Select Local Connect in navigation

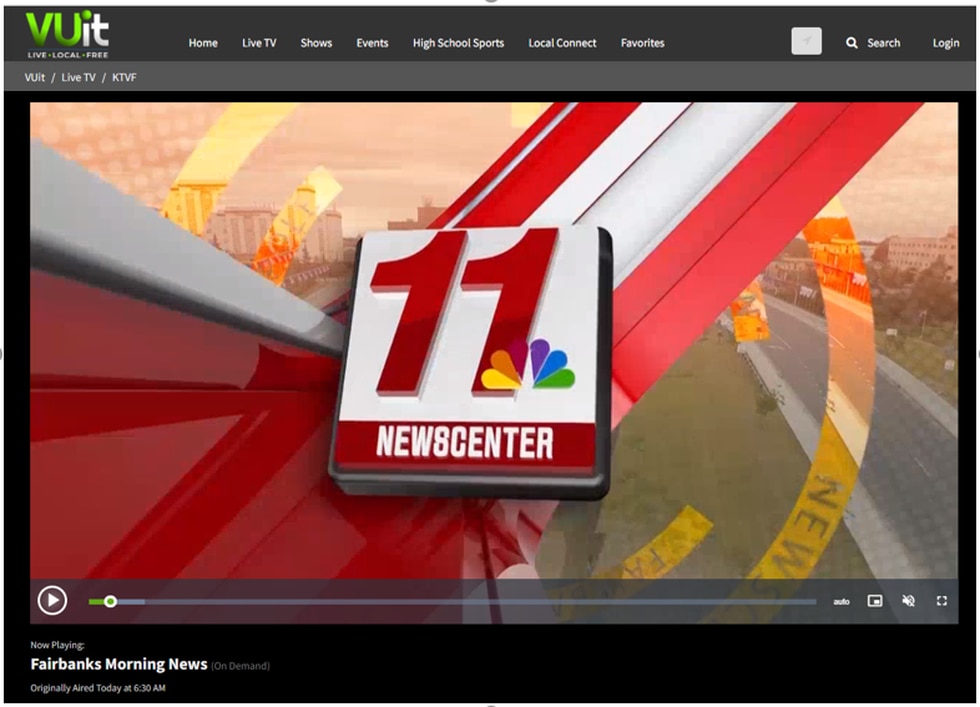click(562, 43)
